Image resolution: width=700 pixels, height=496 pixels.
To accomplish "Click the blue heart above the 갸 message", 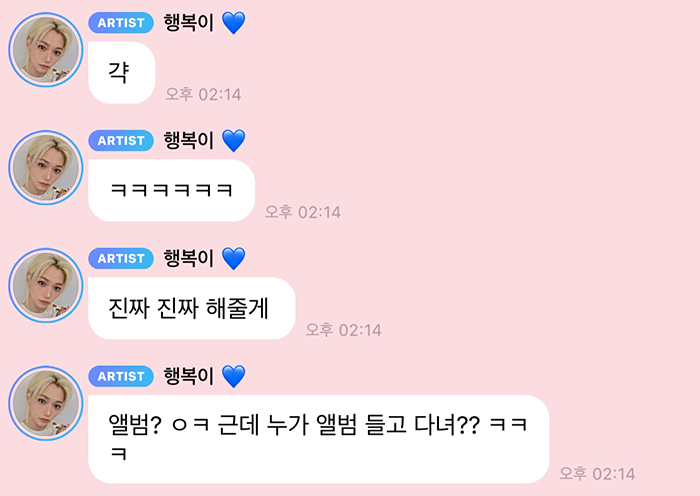I will click(x=233, y=23).
